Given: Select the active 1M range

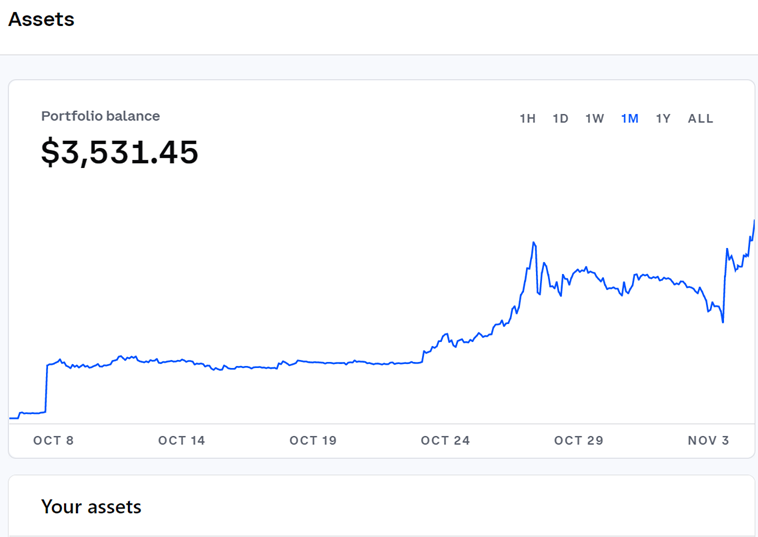Looking at the screenshot, I should pos(629,118).
